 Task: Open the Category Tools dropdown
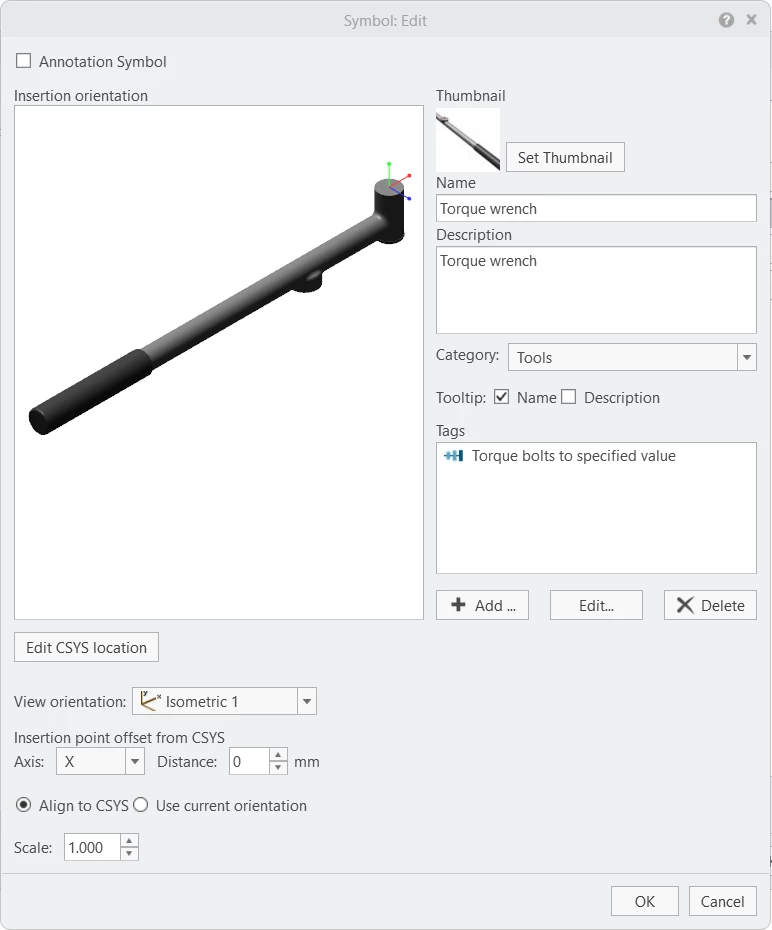tap(747, 357)
